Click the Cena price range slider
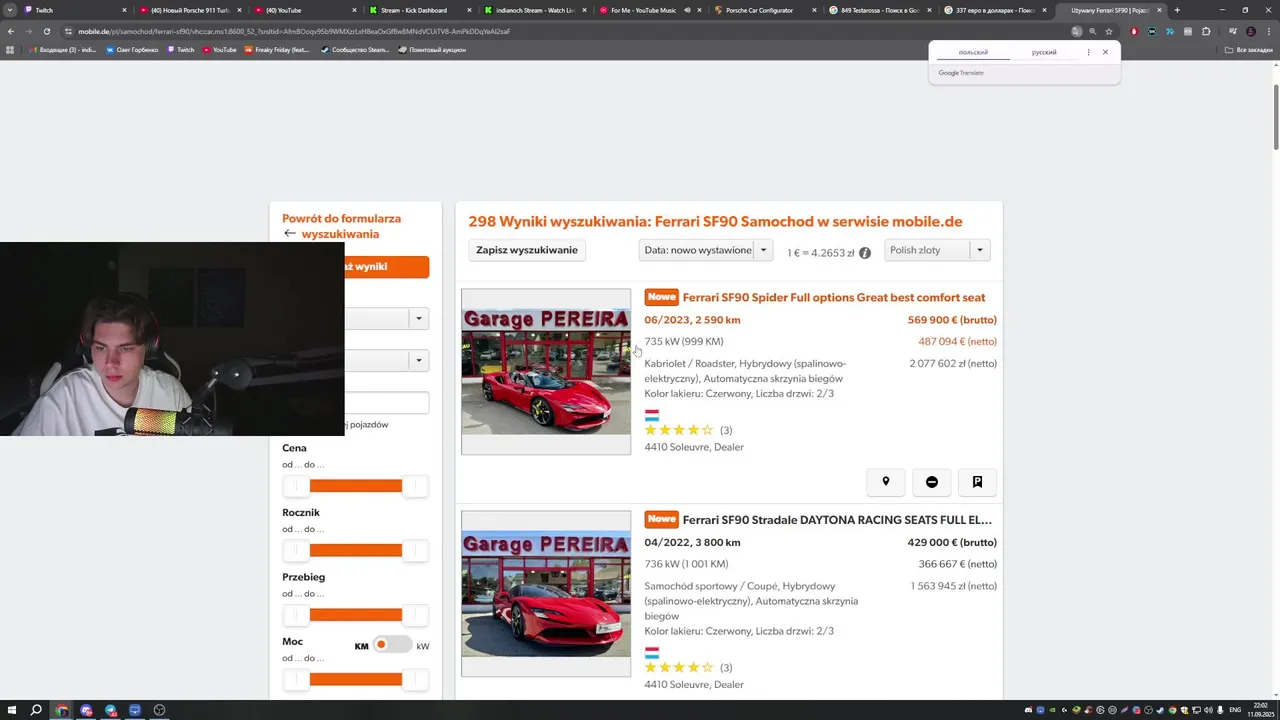 click(x=355, y=486)
